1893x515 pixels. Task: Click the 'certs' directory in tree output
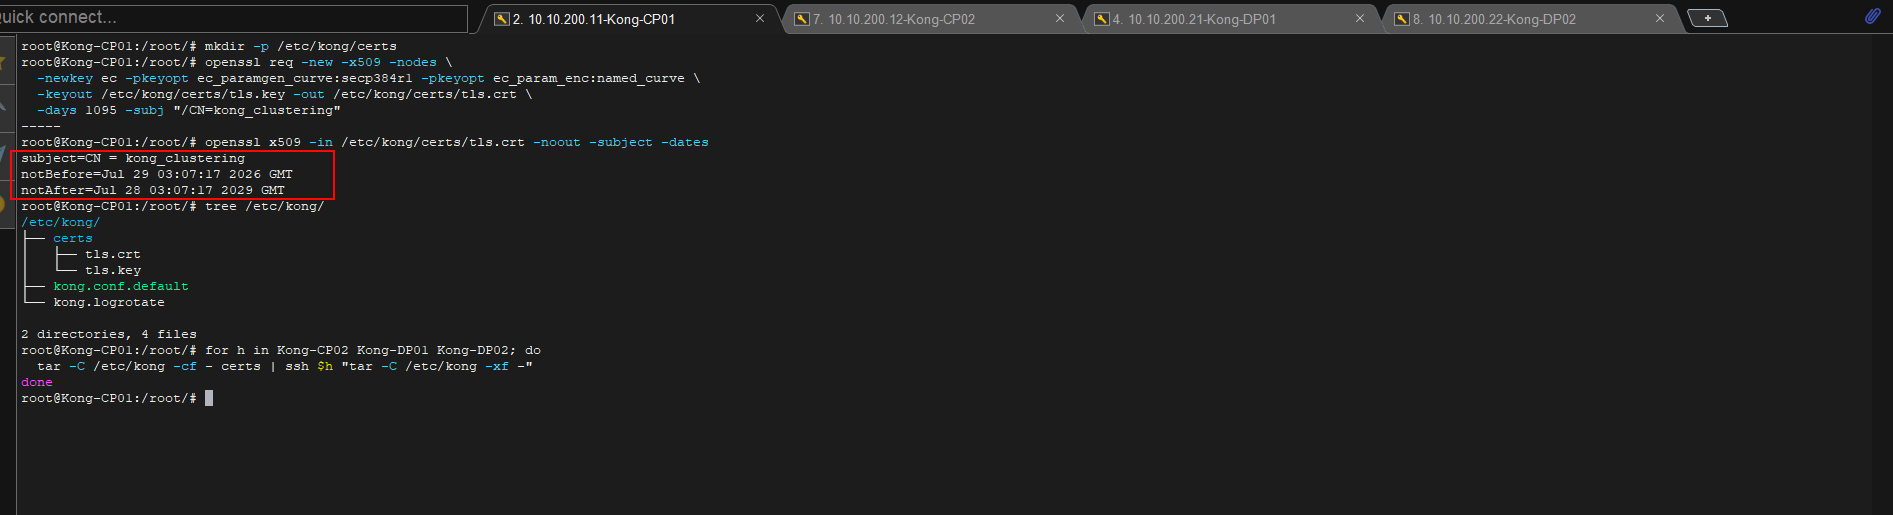73,238
